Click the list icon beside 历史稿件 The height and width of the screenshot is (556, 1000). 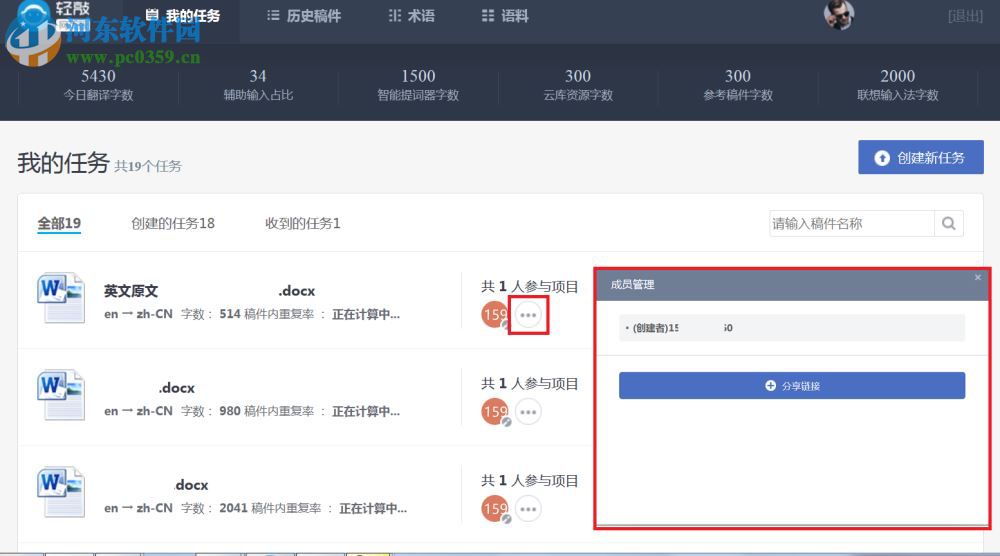(x=273, y=15)
